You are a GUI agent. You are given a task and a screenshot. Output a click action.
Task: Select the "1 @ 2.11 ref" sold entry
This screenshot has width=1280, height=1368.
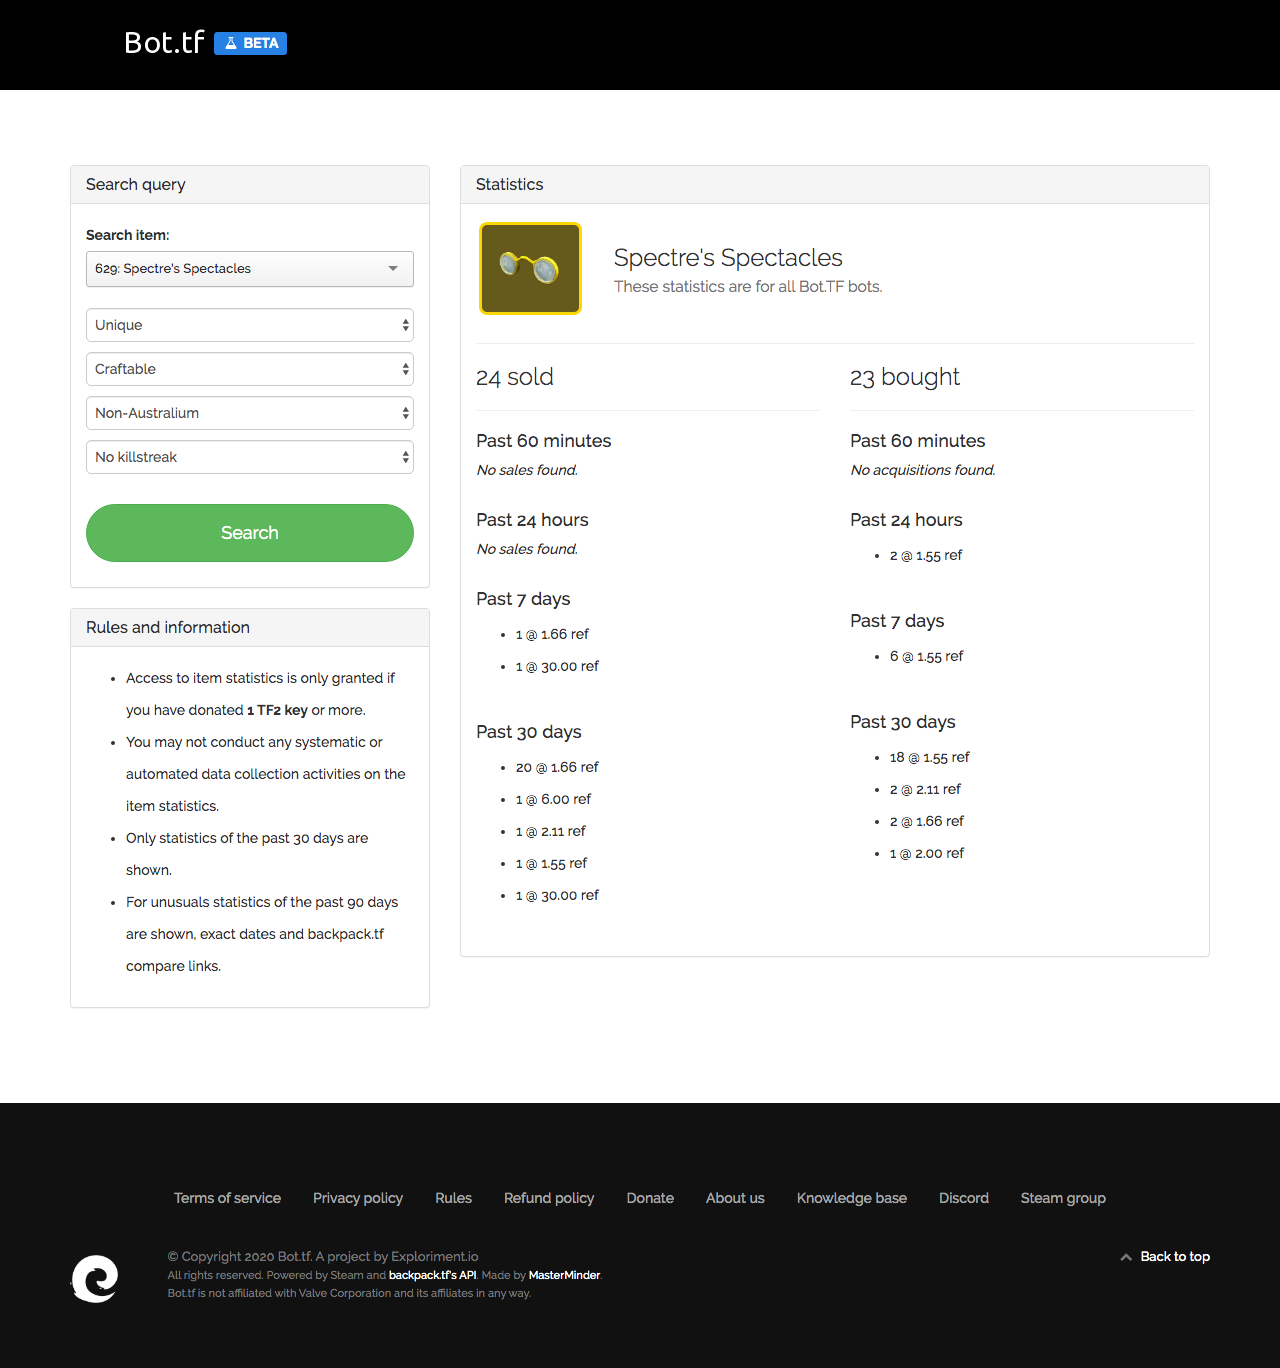click(x=551, y=831)
